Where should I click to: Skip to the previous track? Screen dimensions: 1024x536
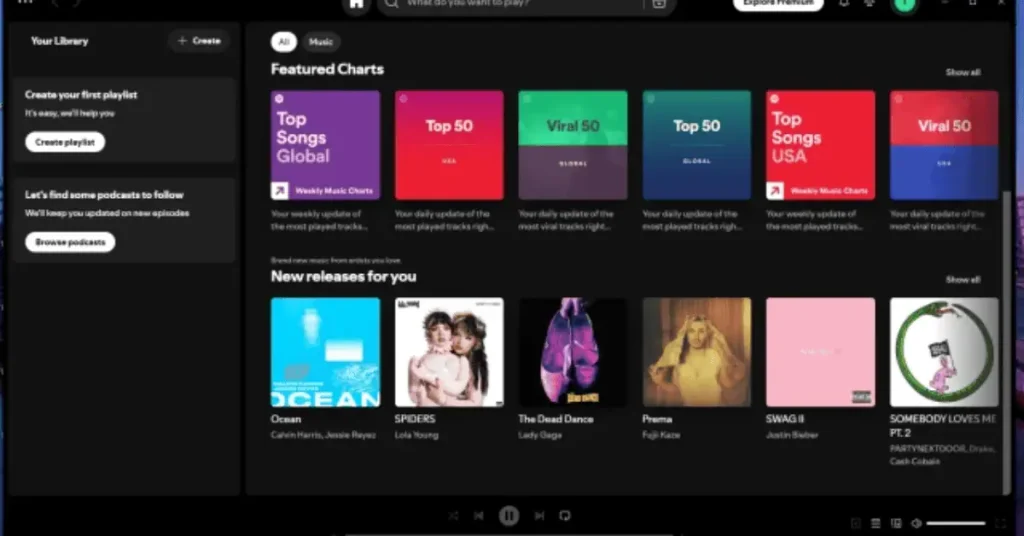pyautogui.click(x=479, y=516)
